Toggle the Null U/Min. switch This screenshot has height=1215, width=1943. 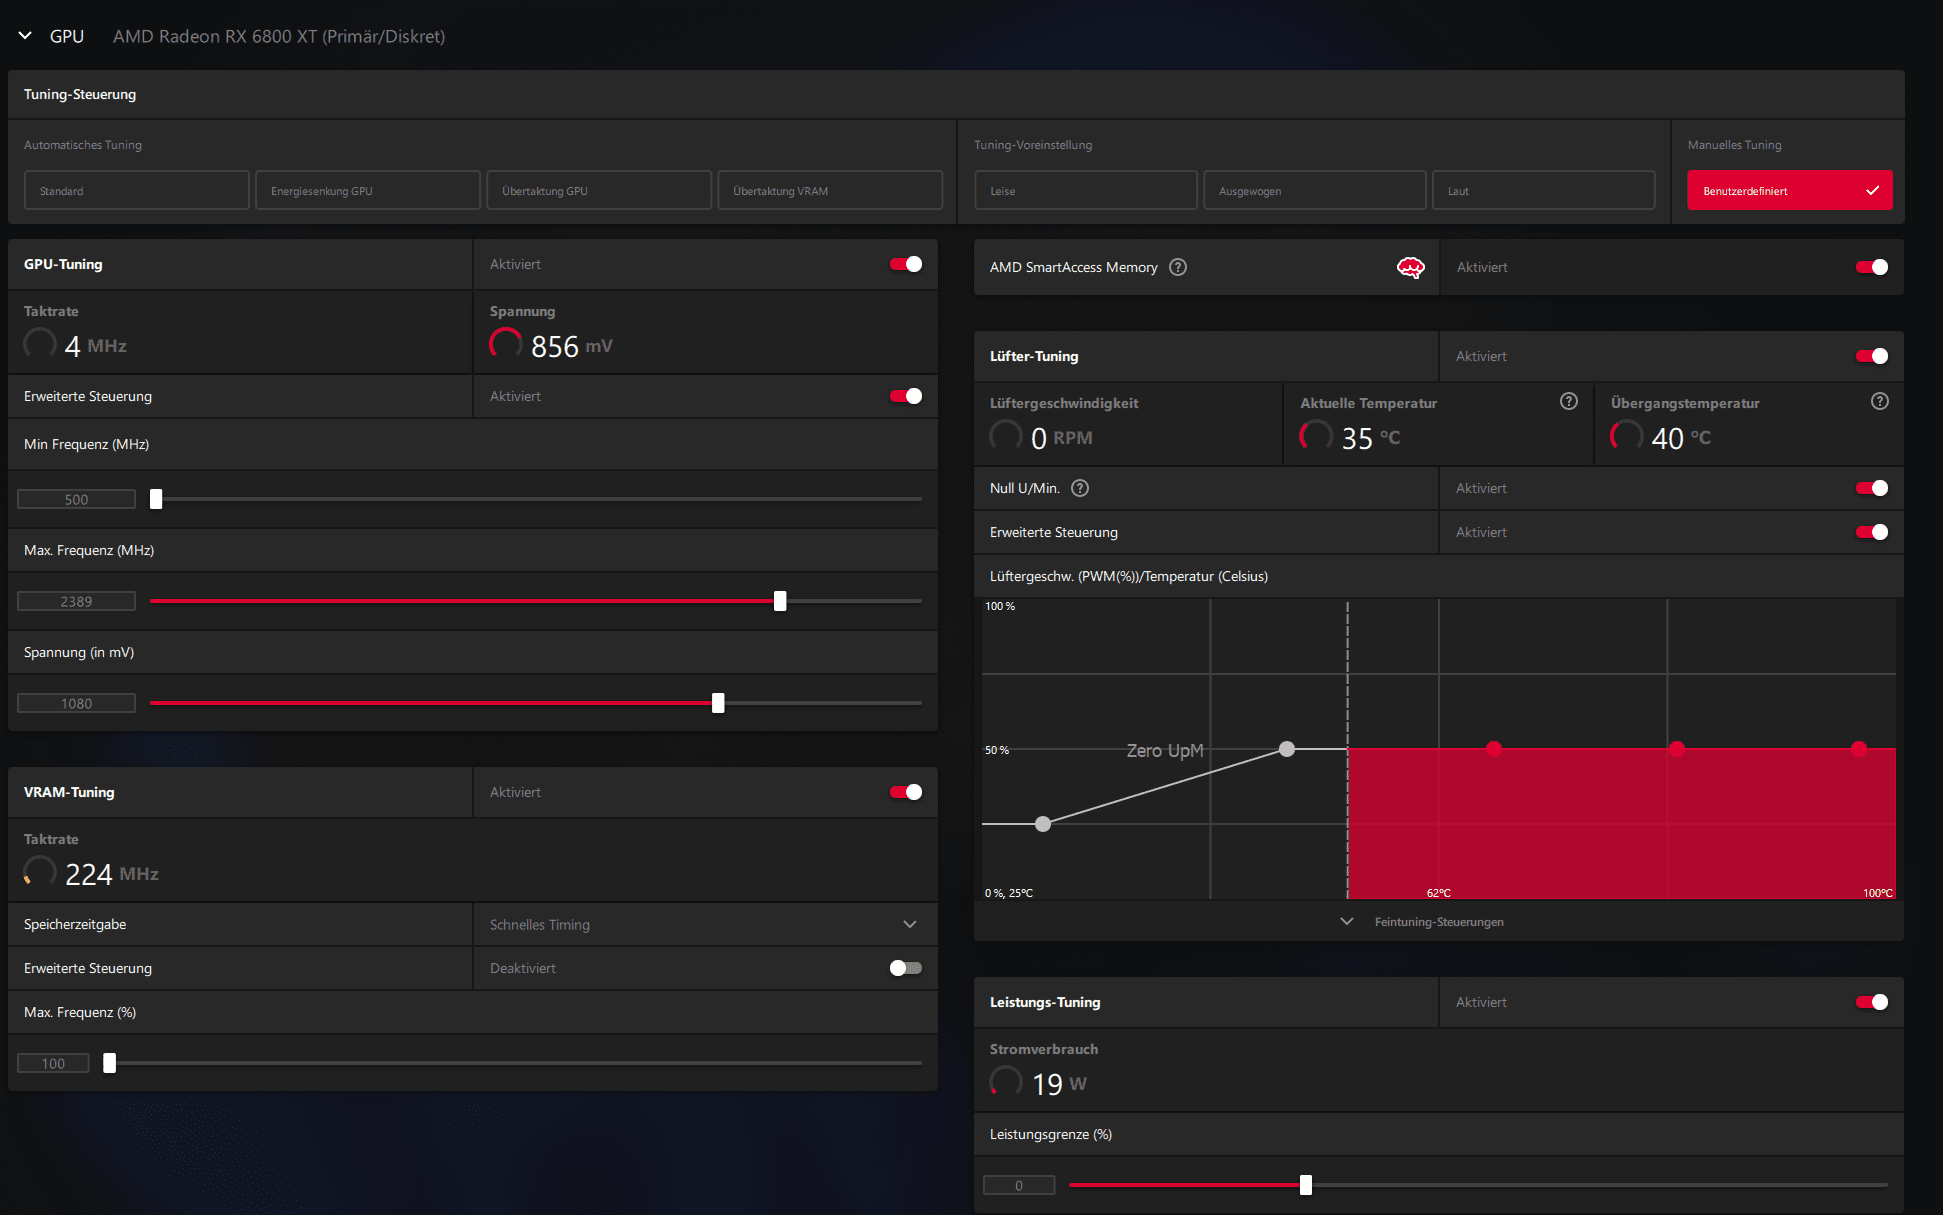tap(1872, 488)
